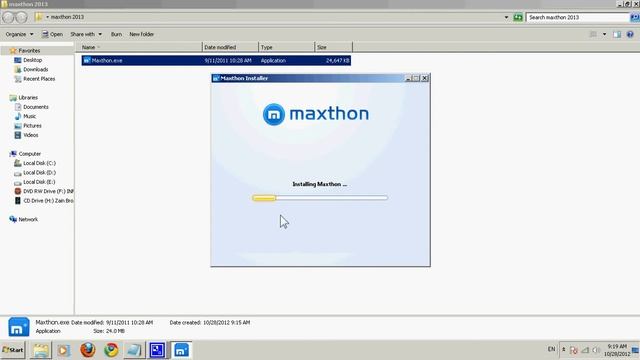Screen dimensions: 640x360
Task: Open Windows Explorer from taskbar
Action: 41,350
